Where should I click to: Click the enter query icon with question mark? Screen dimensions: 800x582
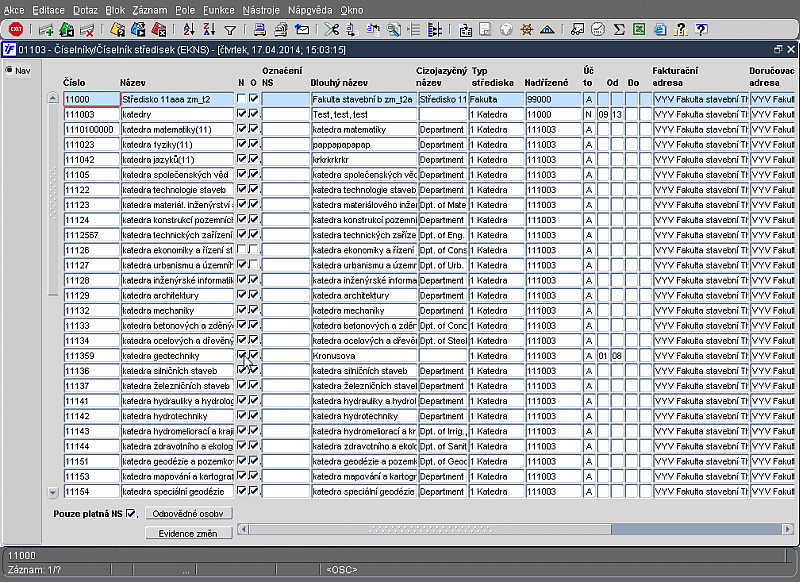117,30
